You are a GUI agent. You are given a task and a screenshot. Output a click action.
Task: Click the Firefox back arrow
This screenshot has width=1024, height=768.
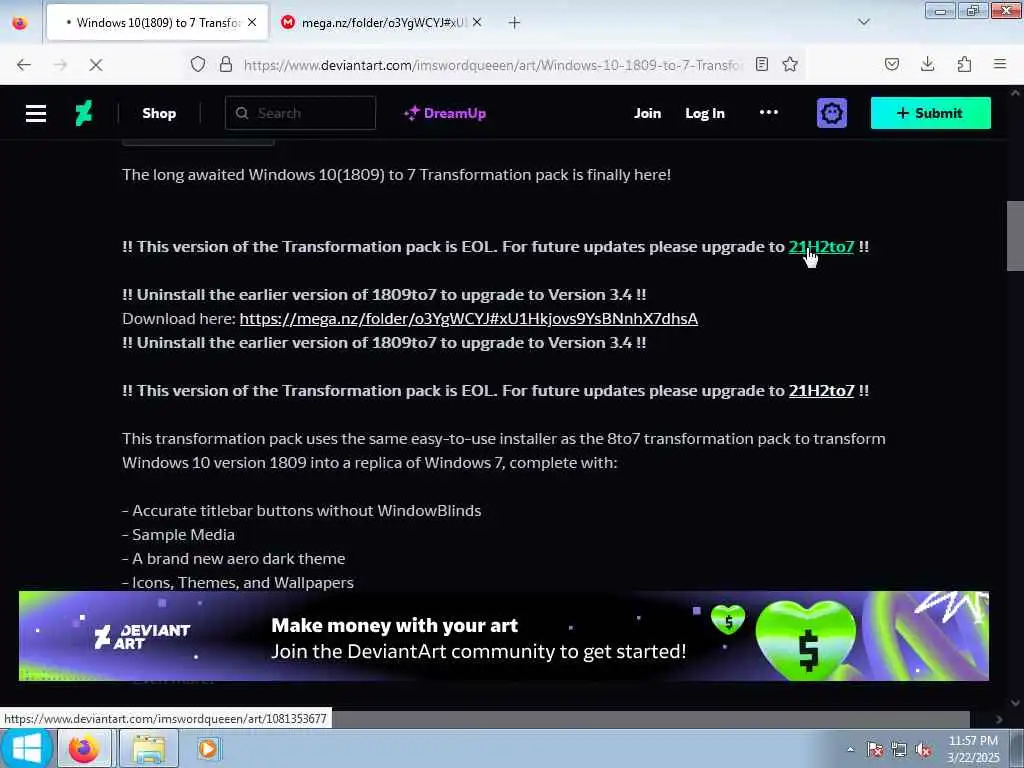click(x=24, y=65)
